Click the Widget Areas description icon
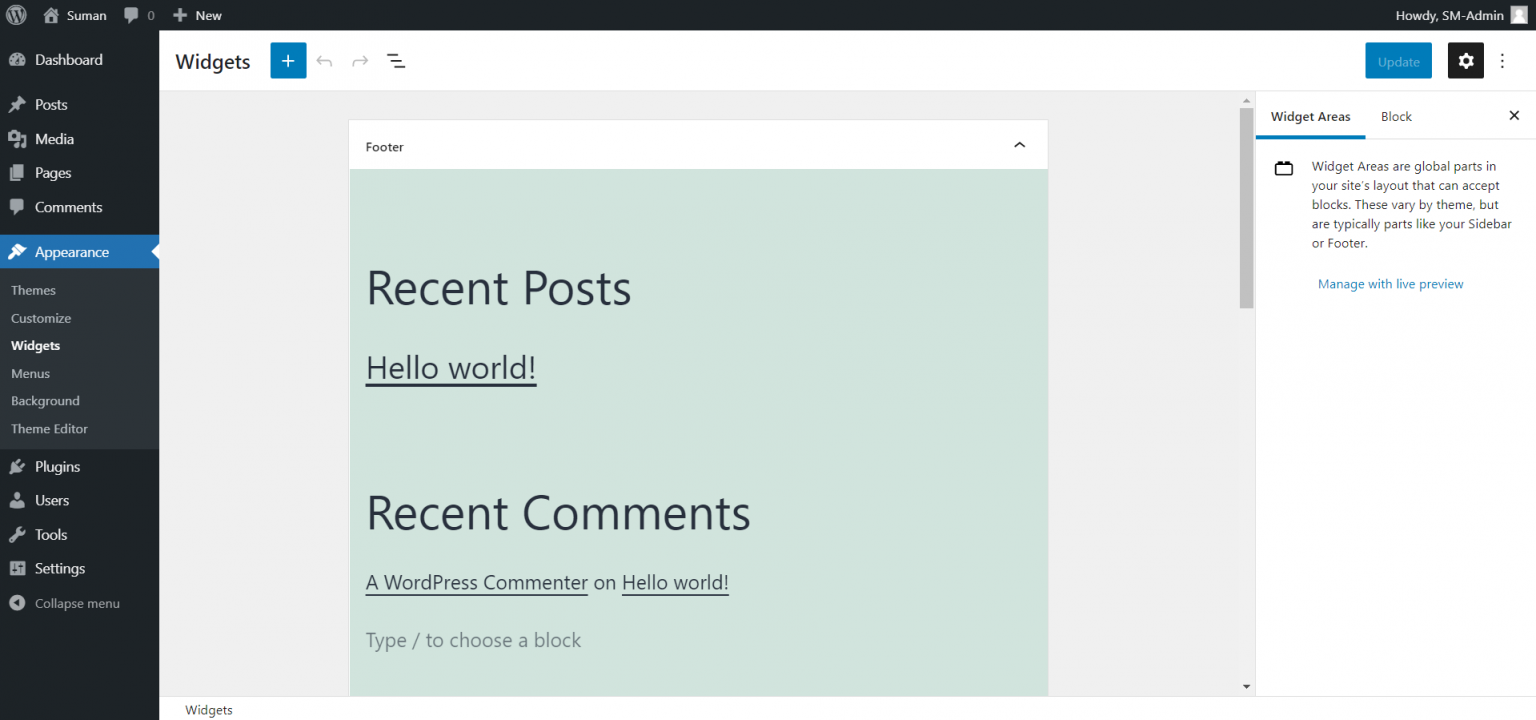The width and height of the screenshot is (1536, 720). click(1284, 169)
